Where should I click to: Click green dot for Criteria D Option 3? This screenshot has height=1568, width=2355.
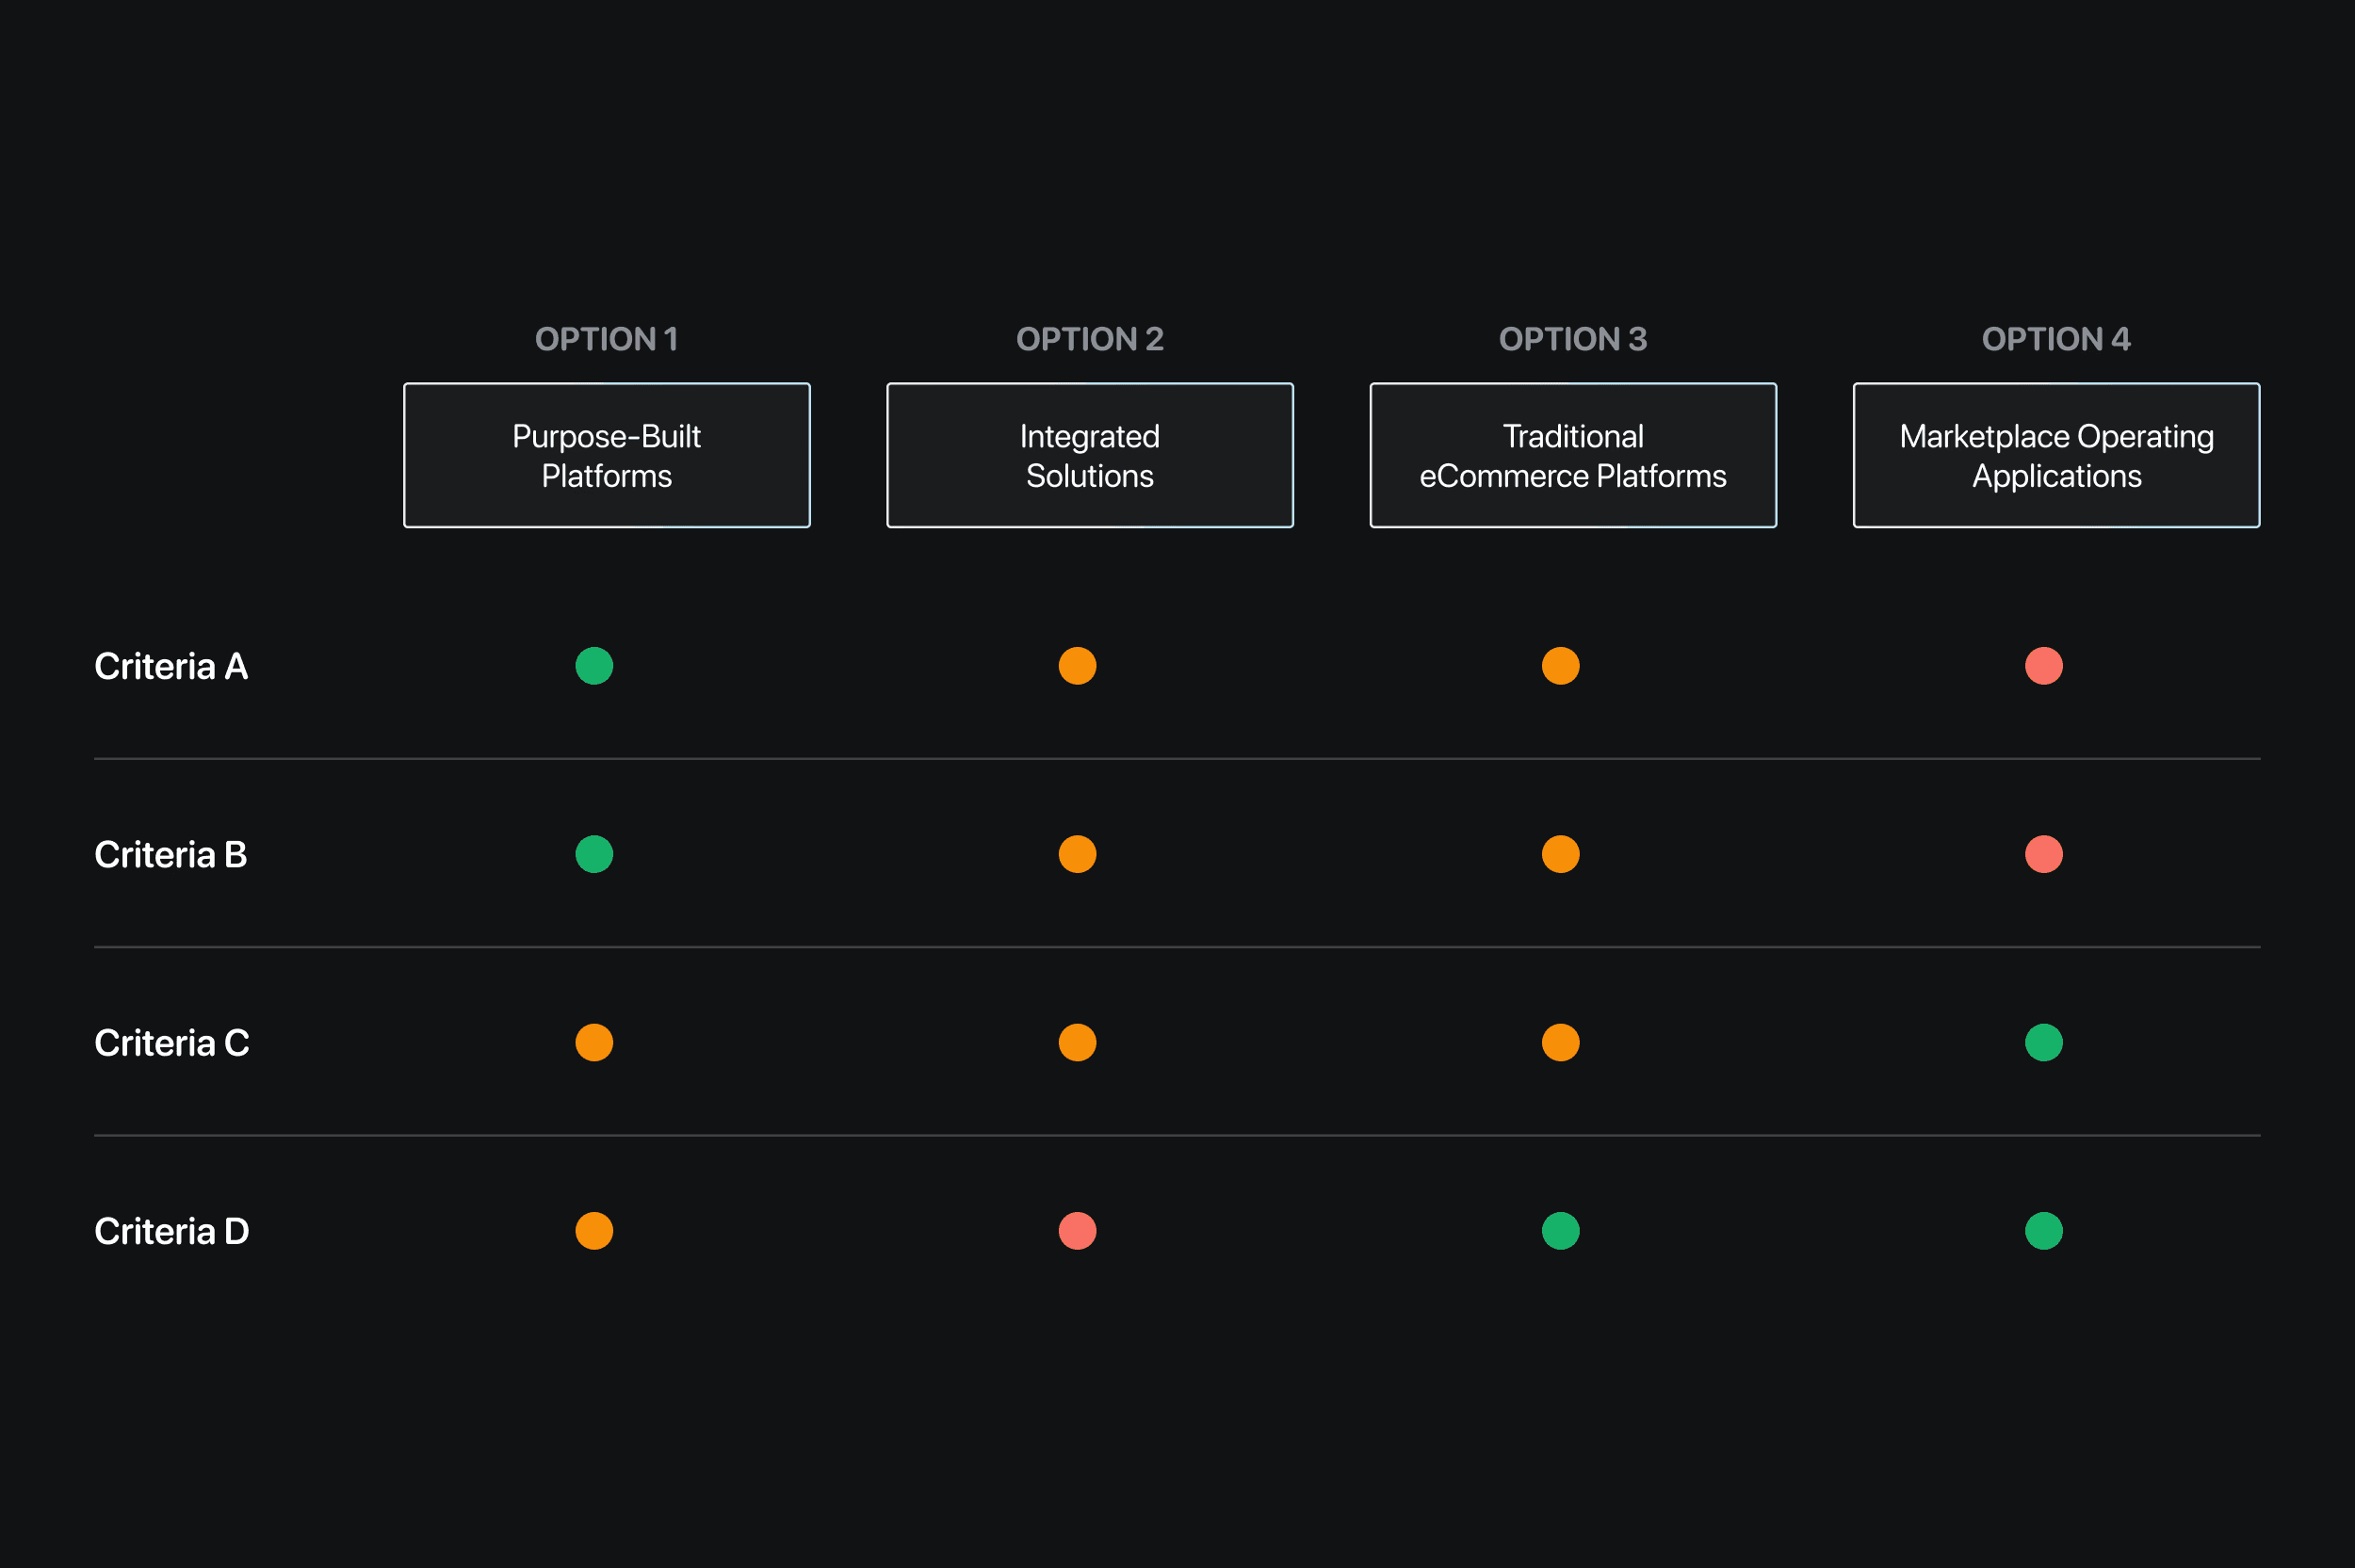coord(1560,1231)
